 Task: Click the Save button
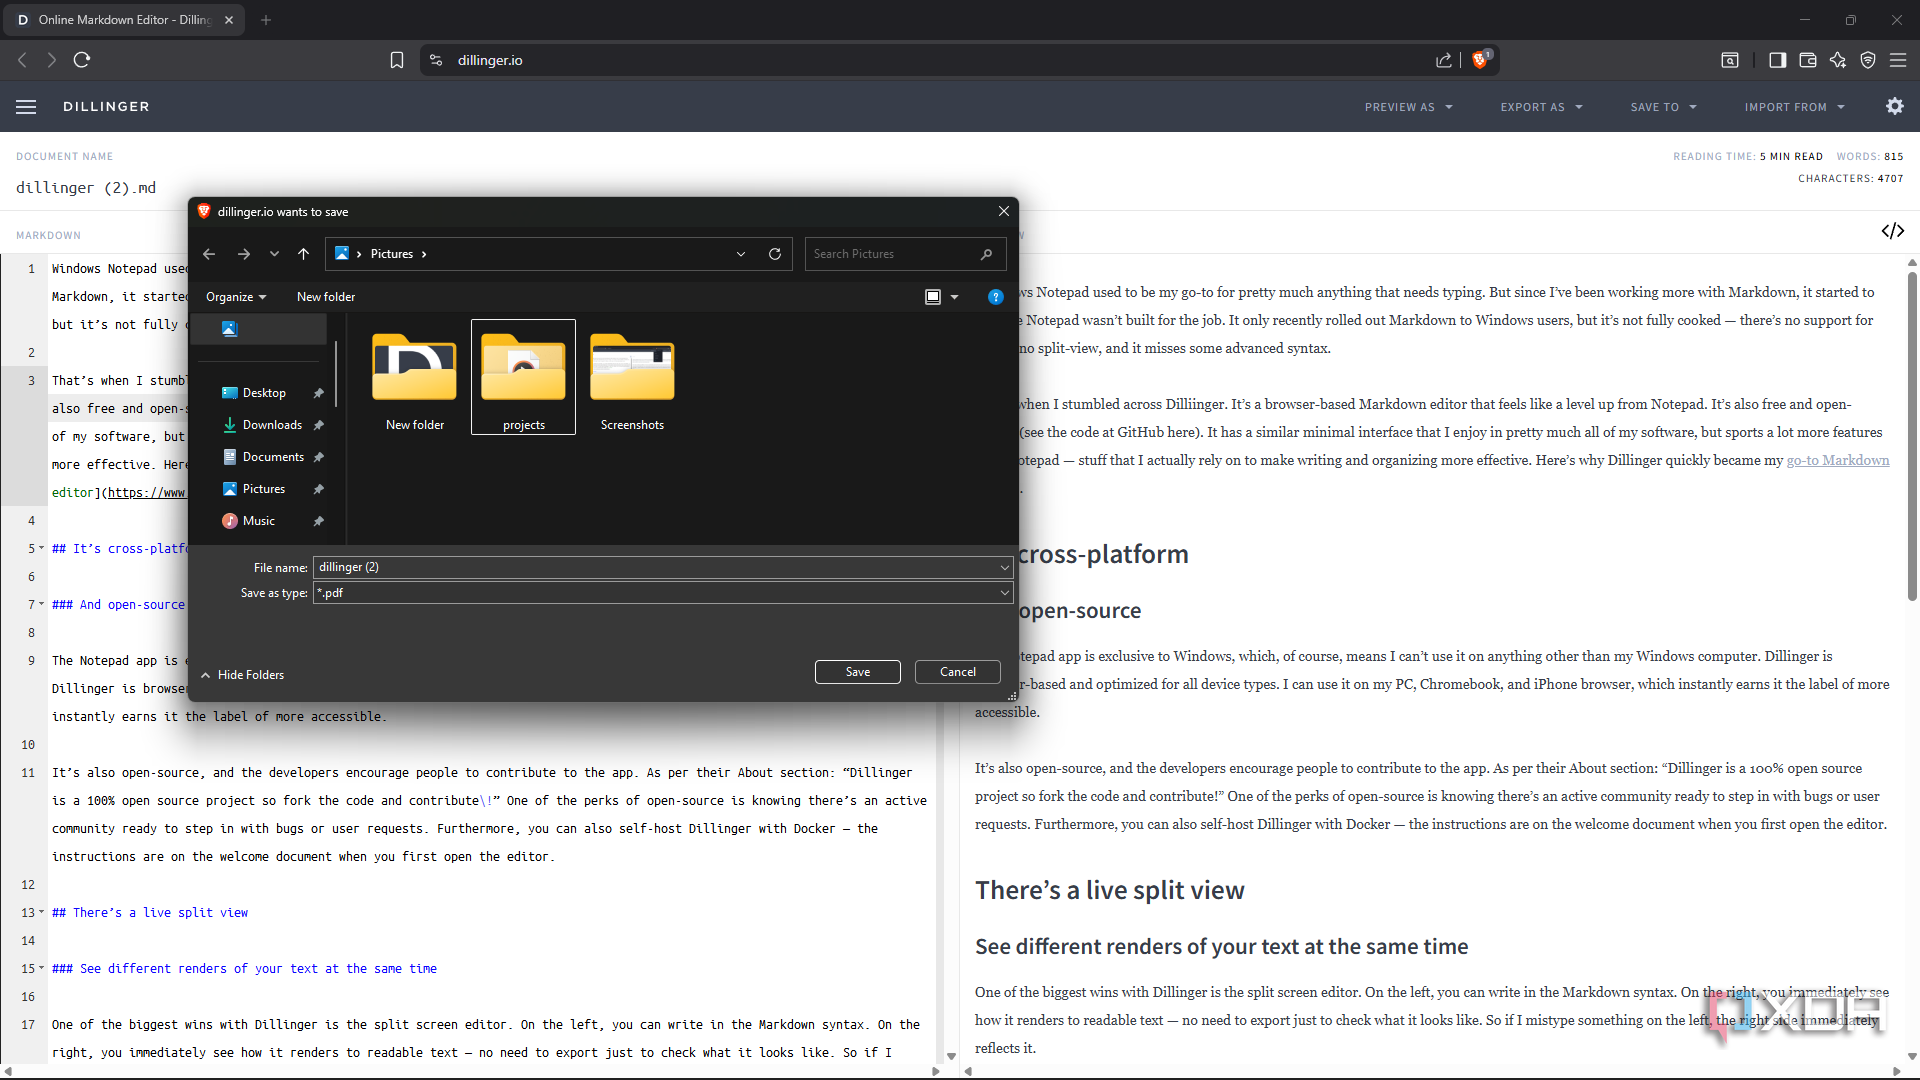point(858,672)
